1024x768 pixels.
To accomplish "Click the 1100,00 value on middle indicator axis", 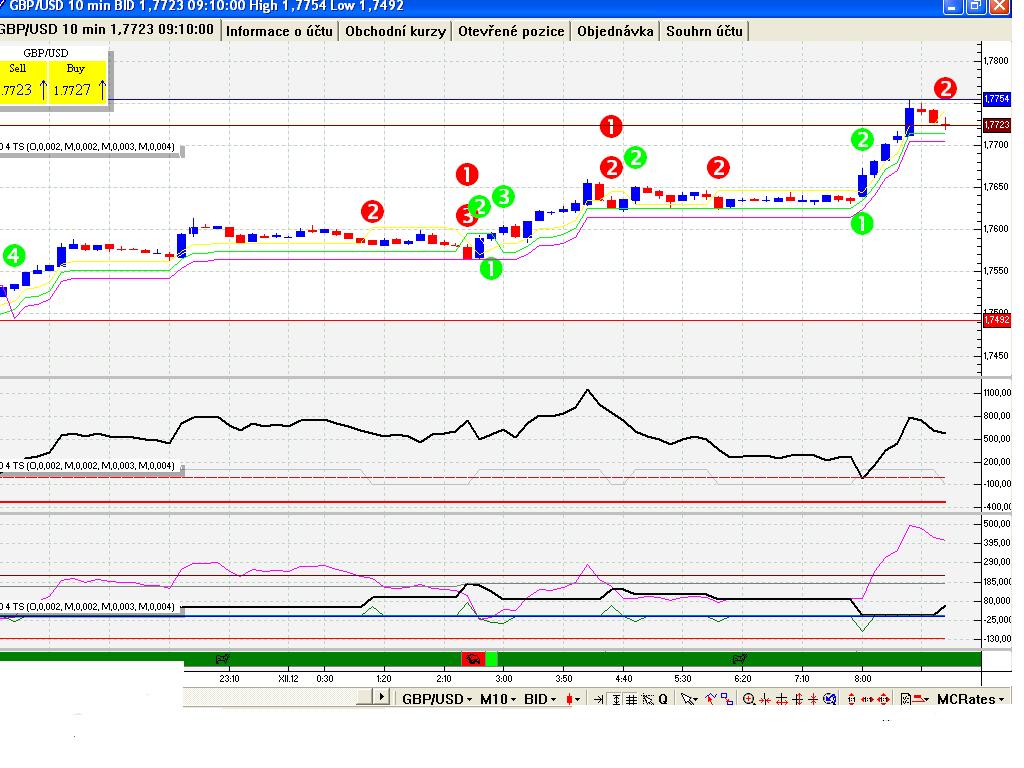I will [x=997, y=392].
